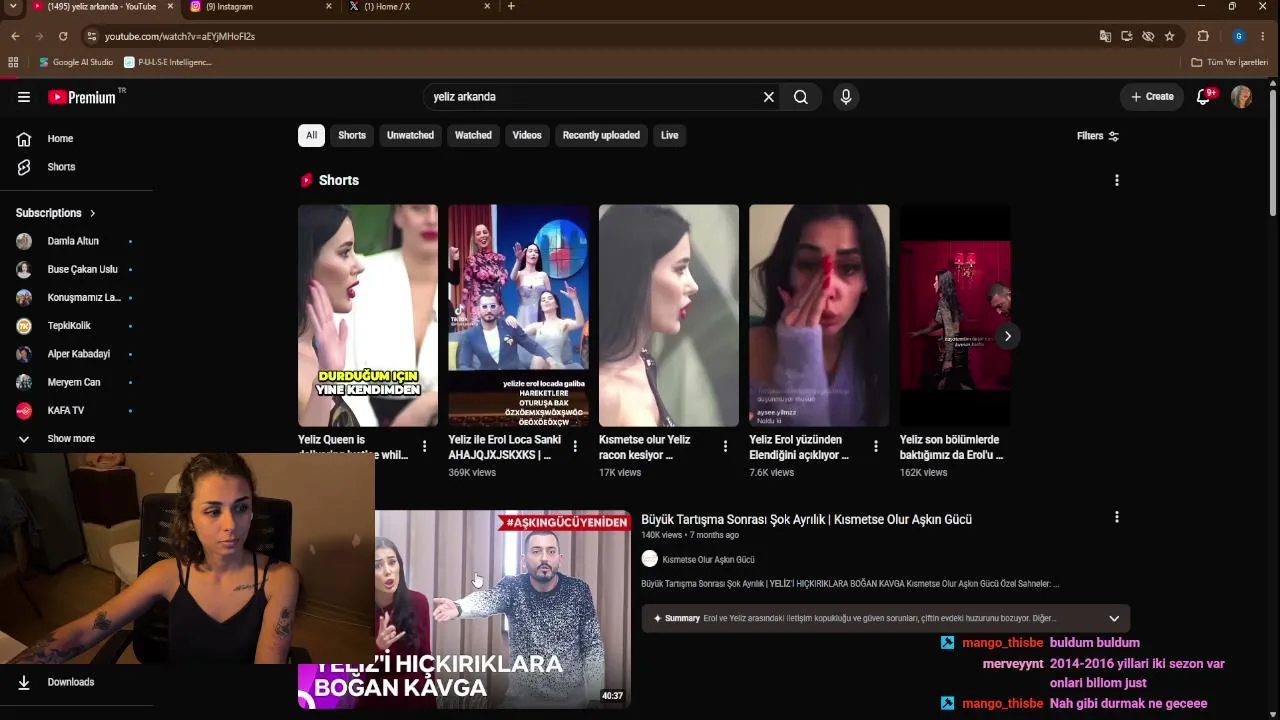The width and height of the screenshot is (1280, 720).
Task: Bookmark this page with the star
Action: point(1169,36)
